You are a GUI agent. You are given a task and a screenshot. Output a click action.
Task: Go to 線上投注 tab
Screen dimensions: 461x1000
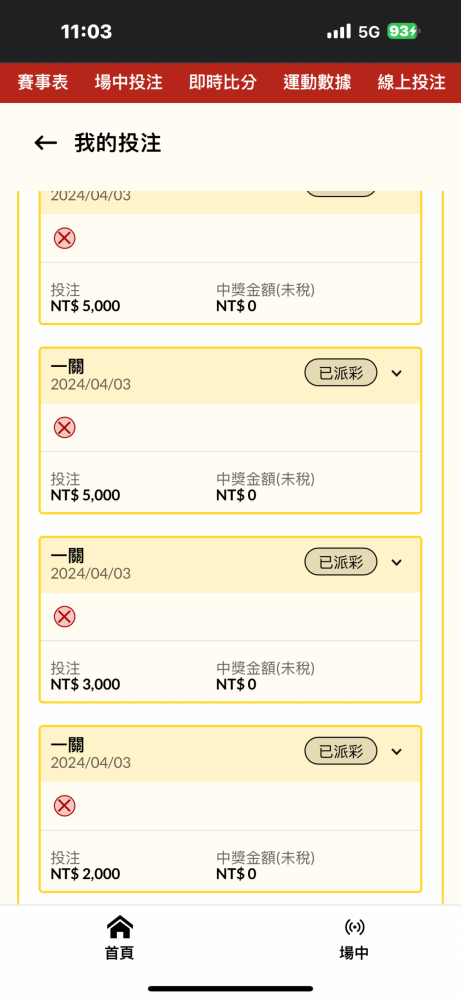[x=412, y=82]
